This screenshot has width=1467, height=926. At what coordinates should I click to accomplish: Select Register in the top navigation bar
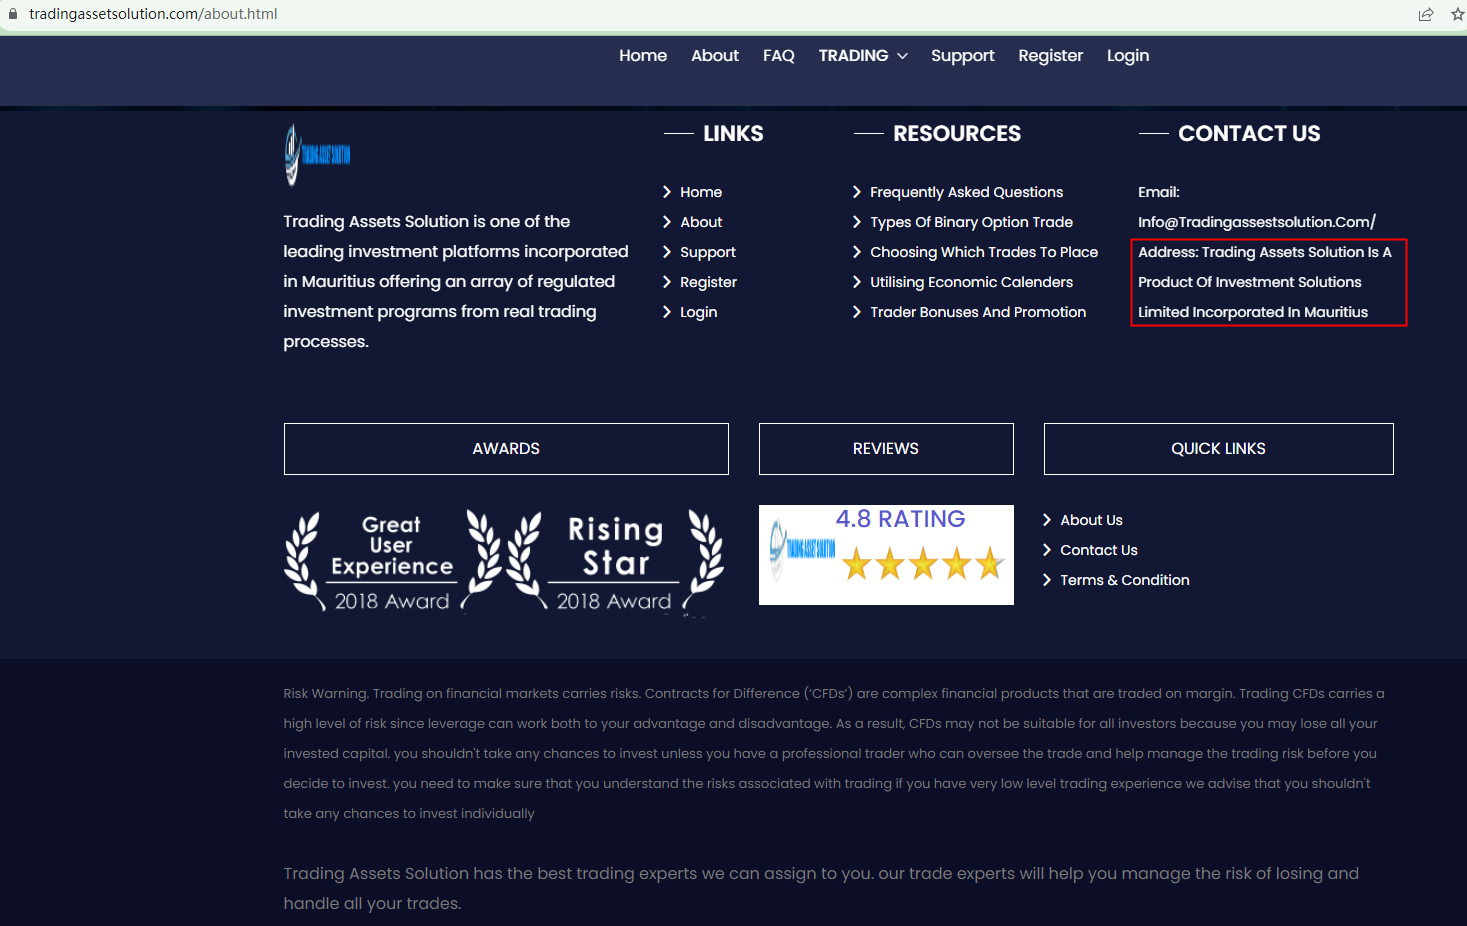pos(1050,56)
